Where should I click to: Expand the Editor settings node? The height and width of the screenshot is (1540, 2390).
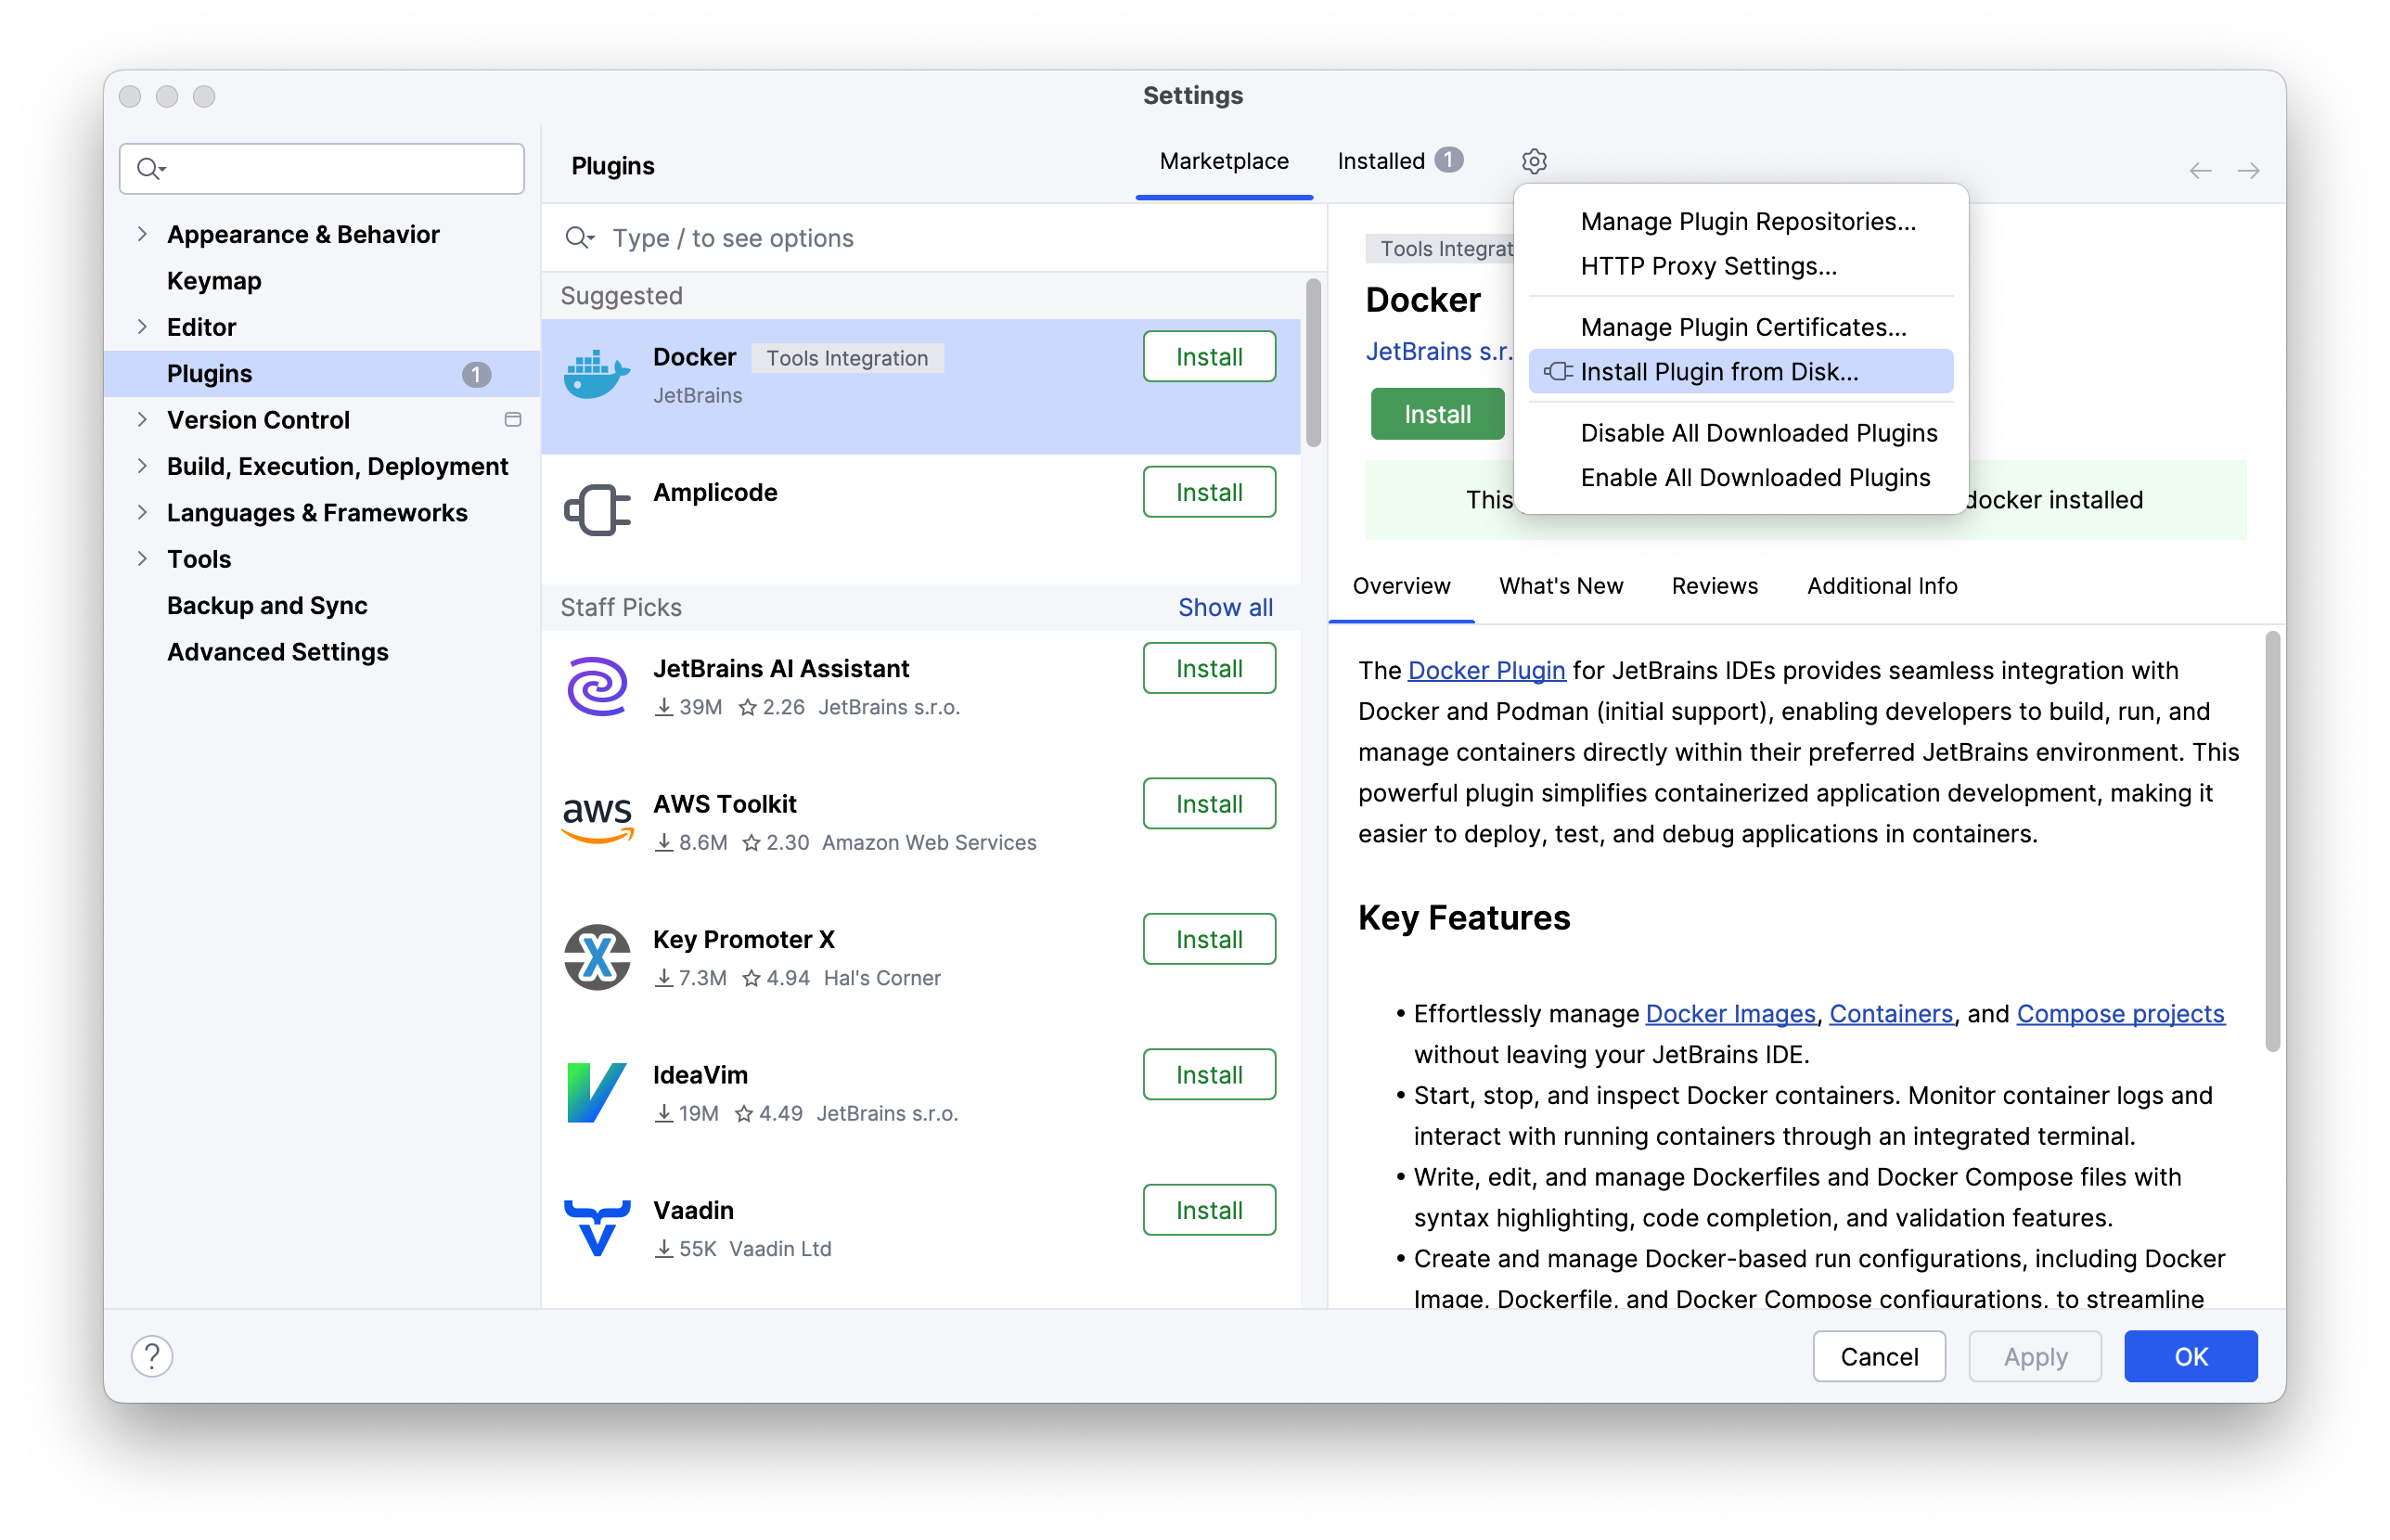[142, 327]
